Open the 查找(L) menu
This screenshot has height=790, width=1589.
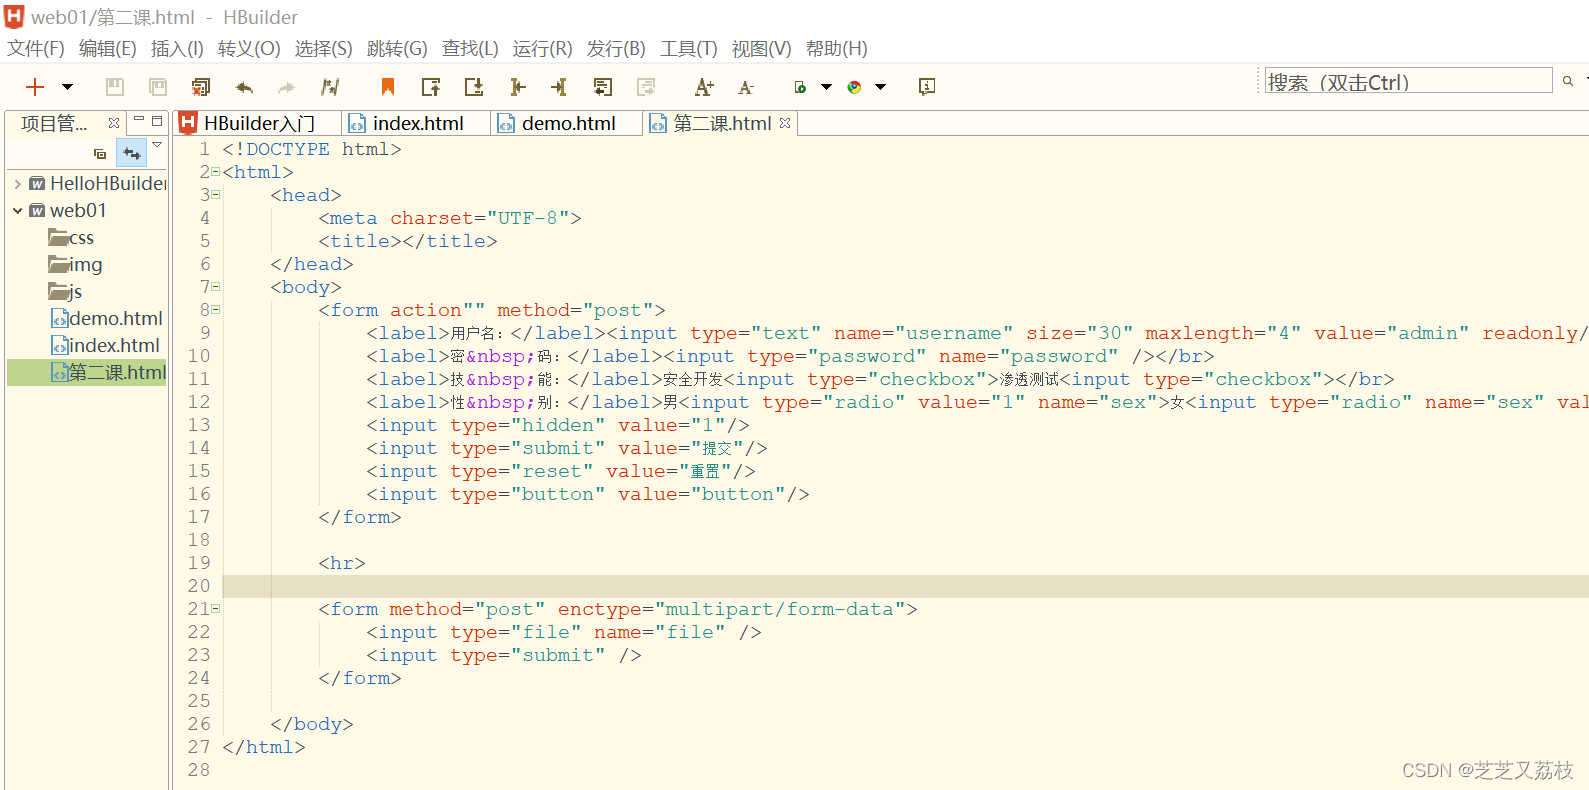[470, 48]
